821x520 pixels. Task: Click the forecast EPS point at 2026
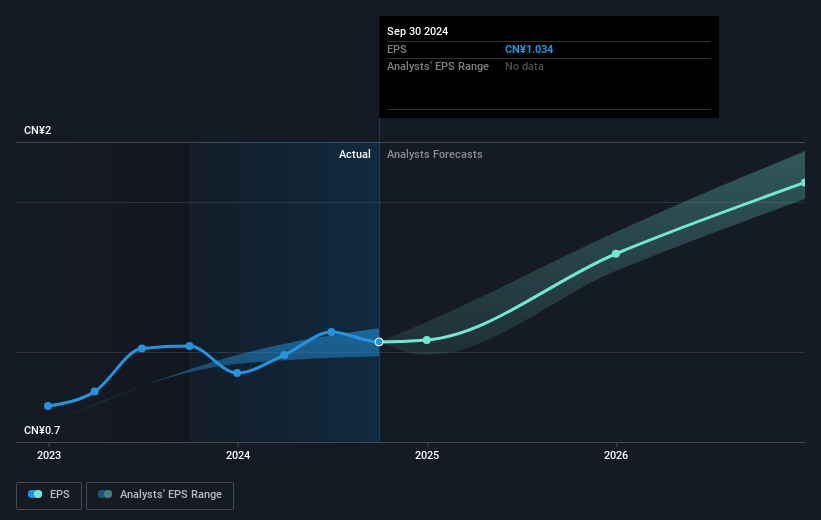pyautogui.click(x=616, y=254)
